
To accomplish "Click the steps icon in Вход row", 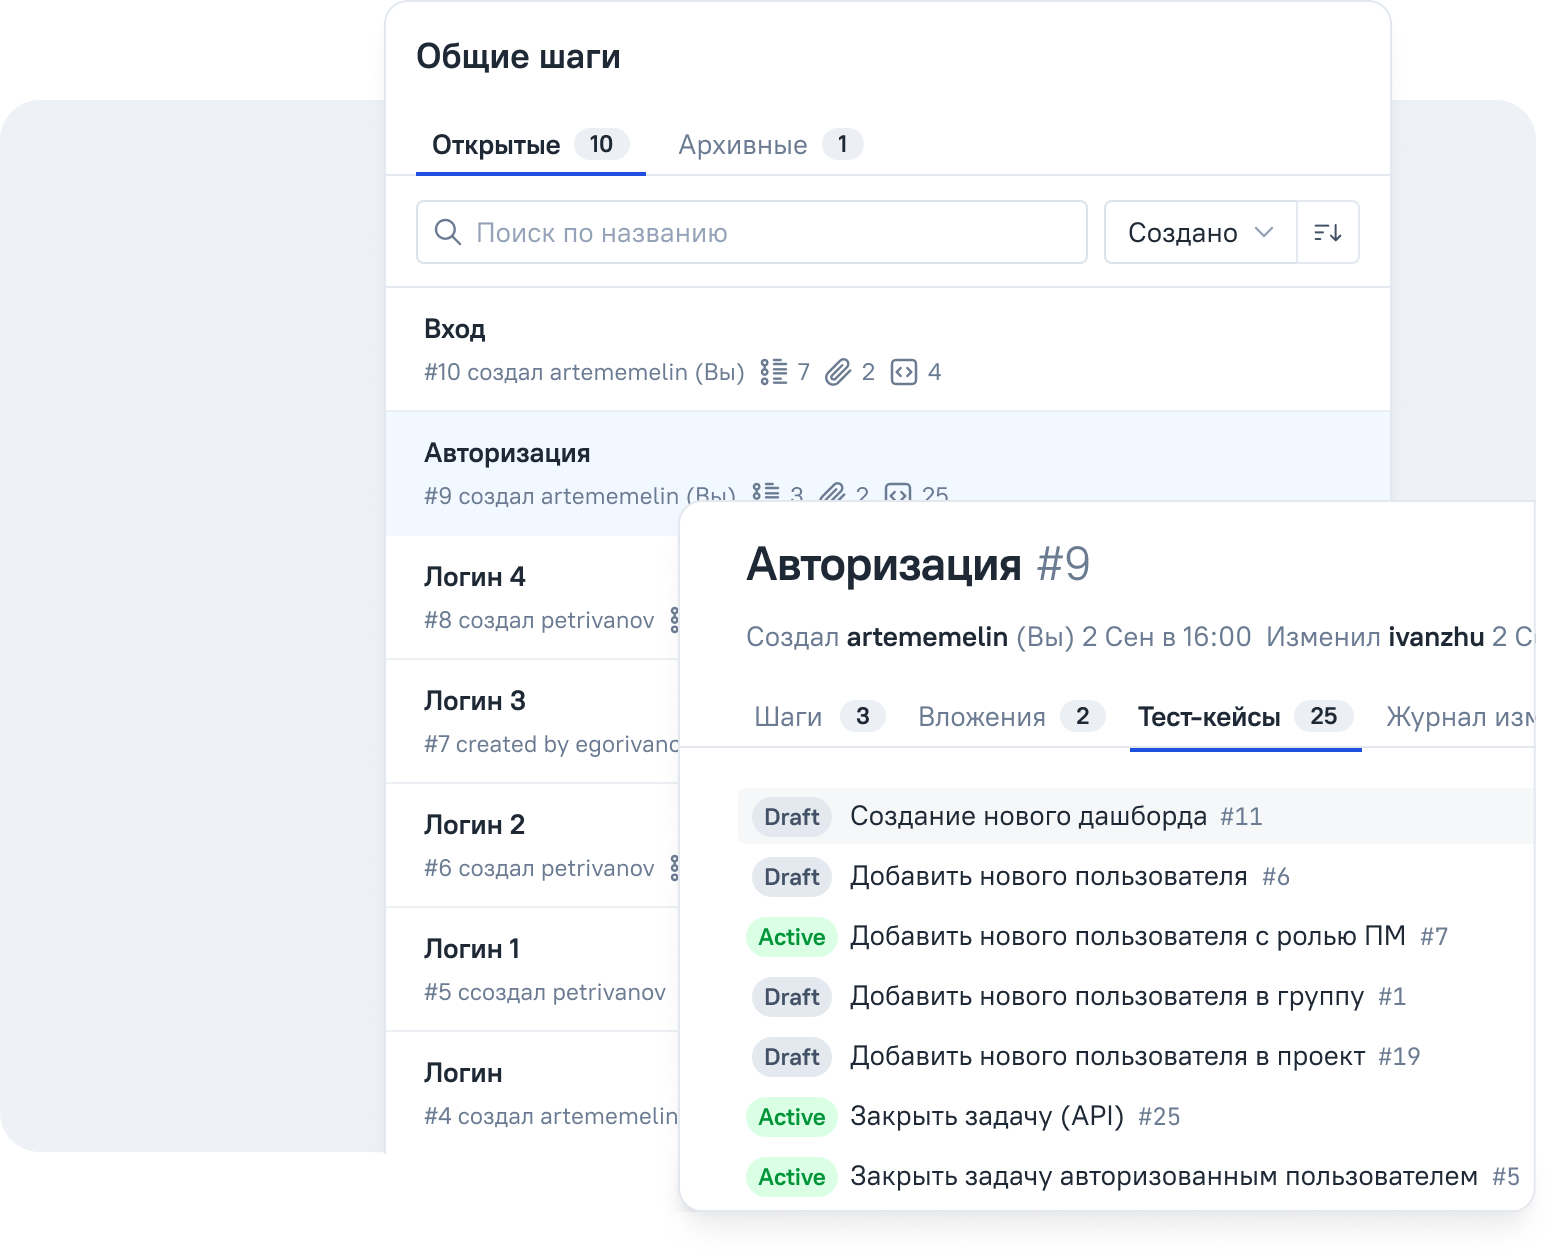I will 773,372.
